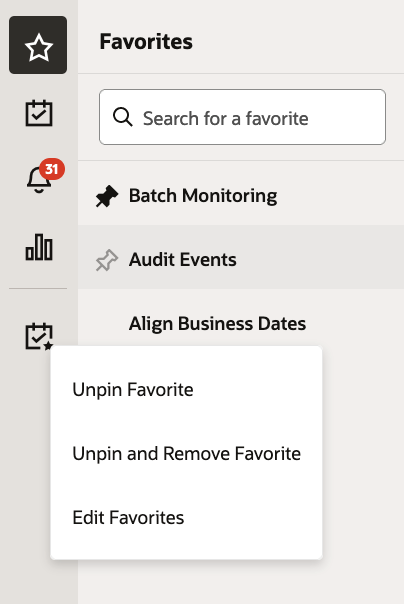Image resolution: width=404 pixels, height=604 pixels.
Task: Open the Favorites star icon
Action: click(x=38, y=45)
